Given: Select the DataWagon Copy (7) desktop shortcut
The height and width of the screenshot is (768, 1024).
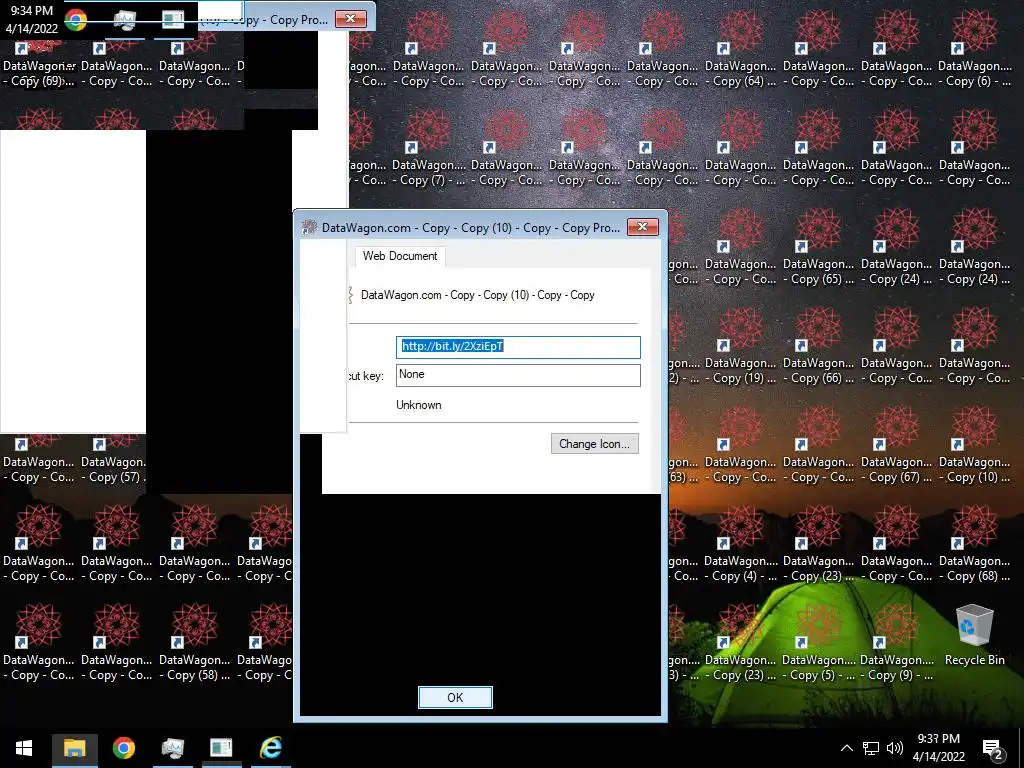Looking at the screenshot, I should (x=428, y=150).
